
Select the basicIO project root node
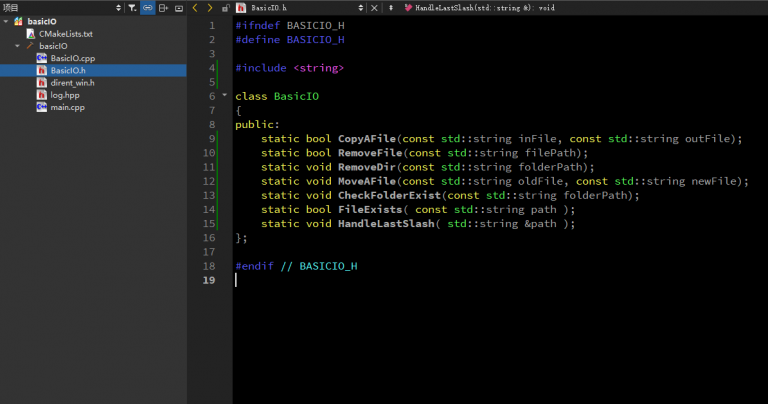point(42,21)
